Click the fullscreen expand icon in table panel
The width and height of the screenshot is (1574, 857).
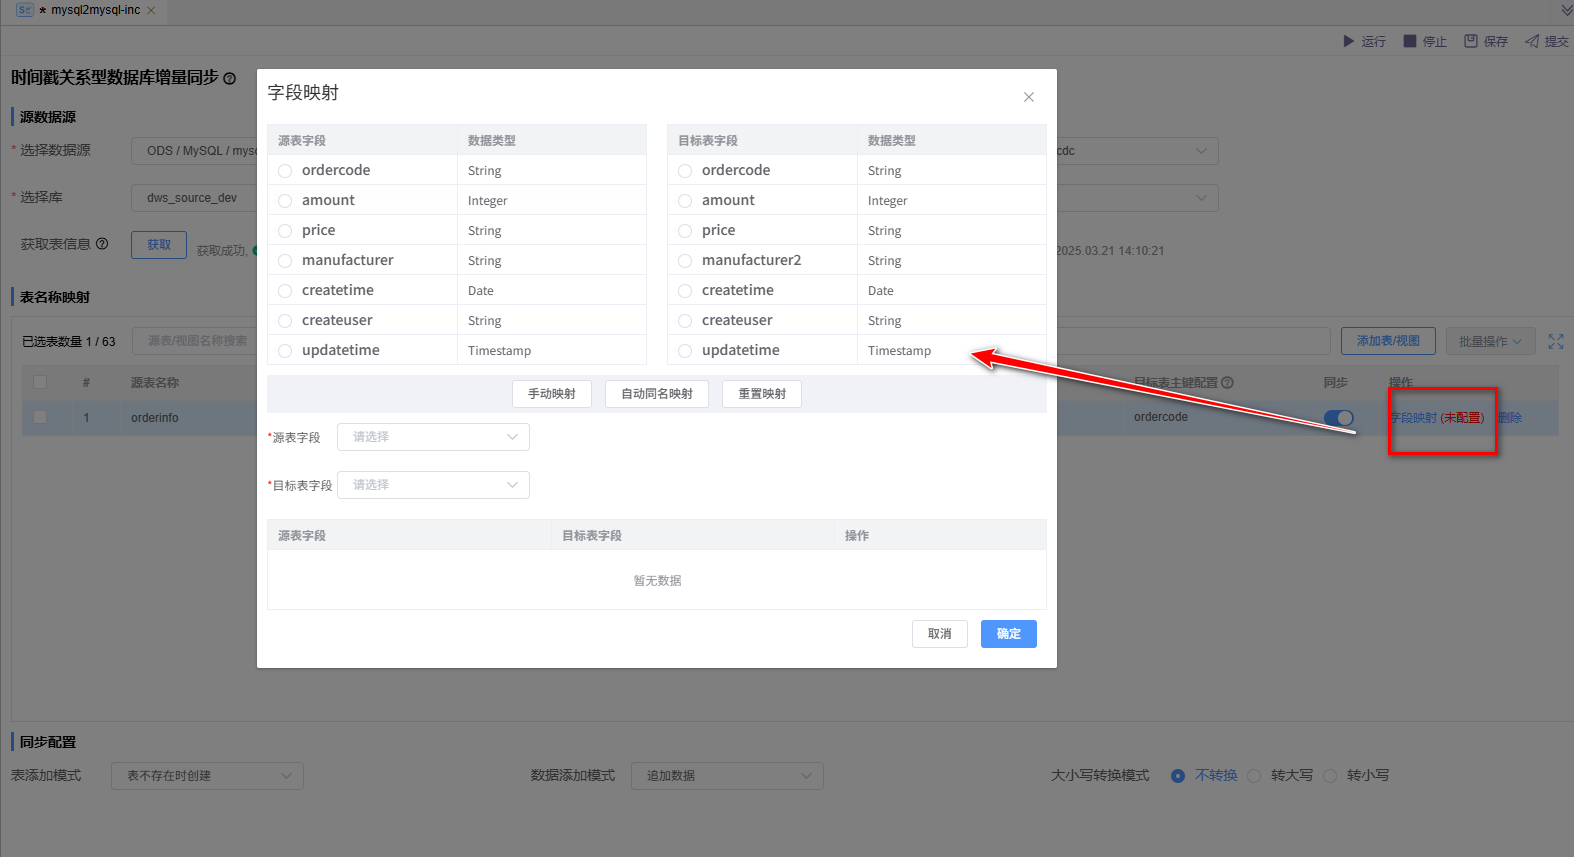1555,342
